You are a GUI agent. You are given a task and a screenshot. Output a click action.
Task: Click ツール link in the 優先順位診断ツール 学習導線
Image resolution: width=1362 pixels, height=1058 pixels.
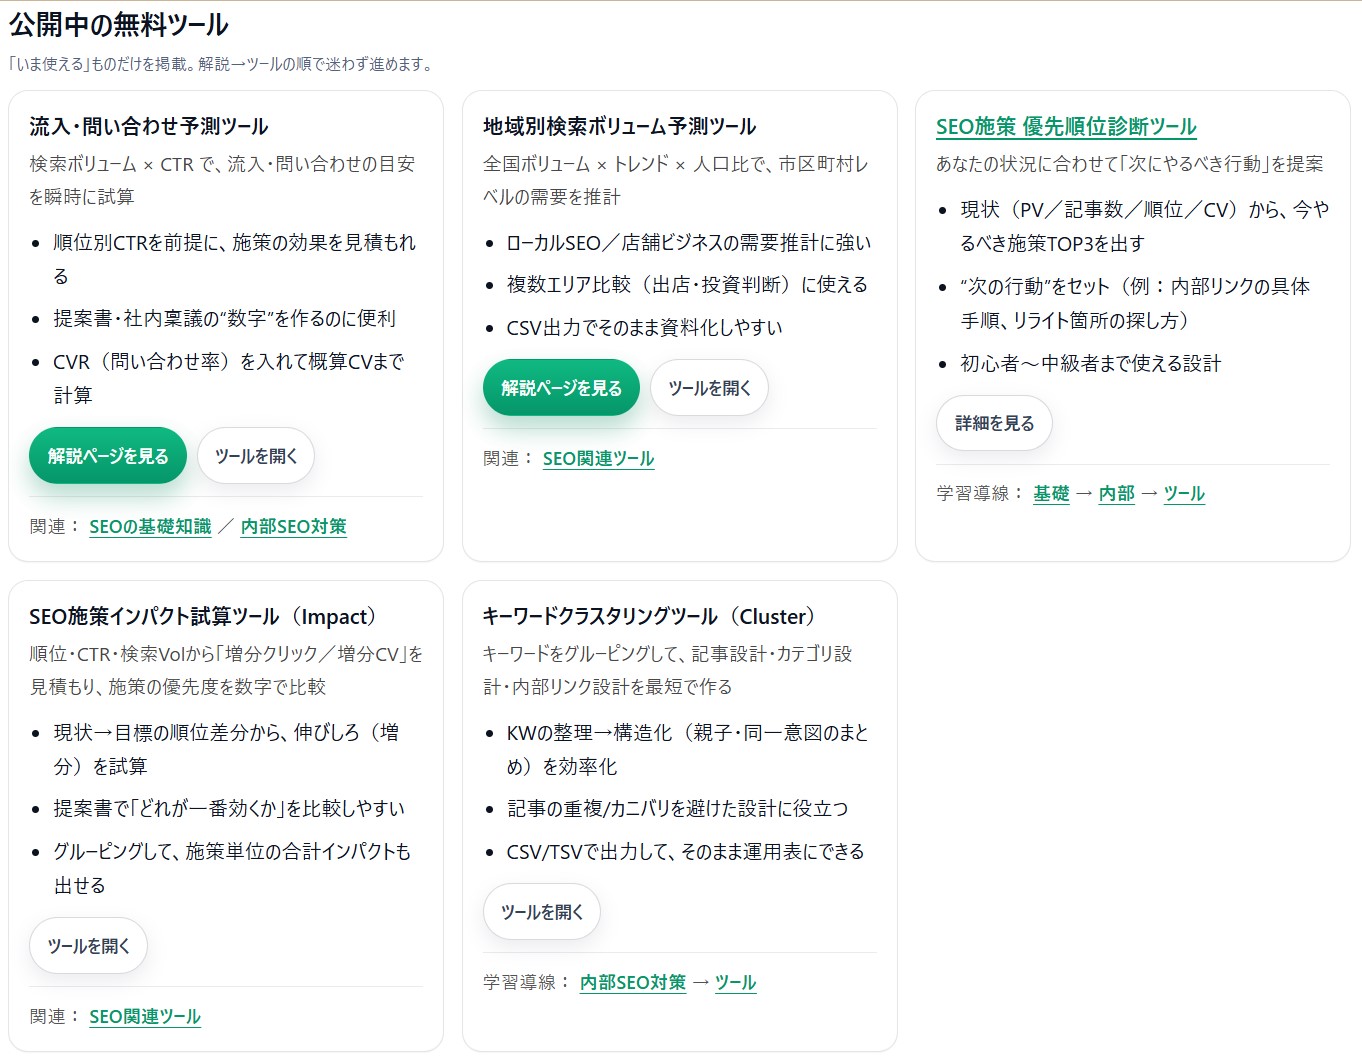[x=1184, y=494]
